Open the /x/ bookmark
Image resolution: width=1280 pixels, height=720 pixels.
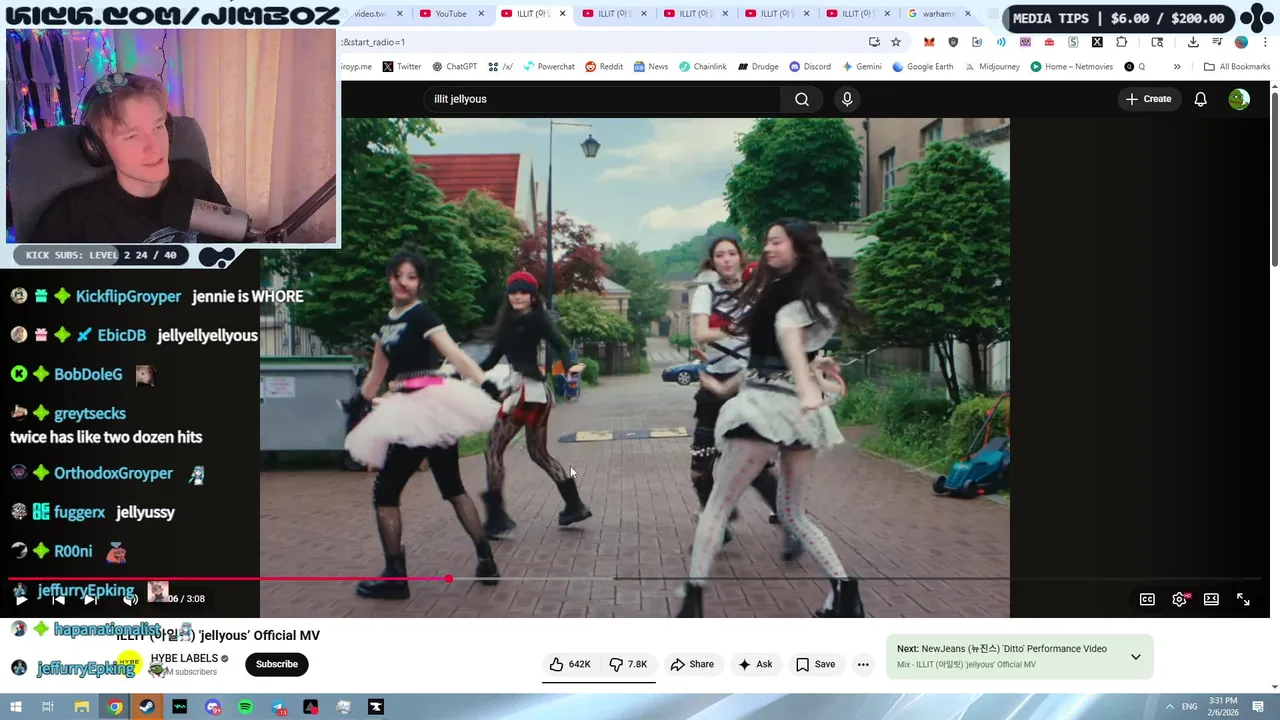click(500, 67)
